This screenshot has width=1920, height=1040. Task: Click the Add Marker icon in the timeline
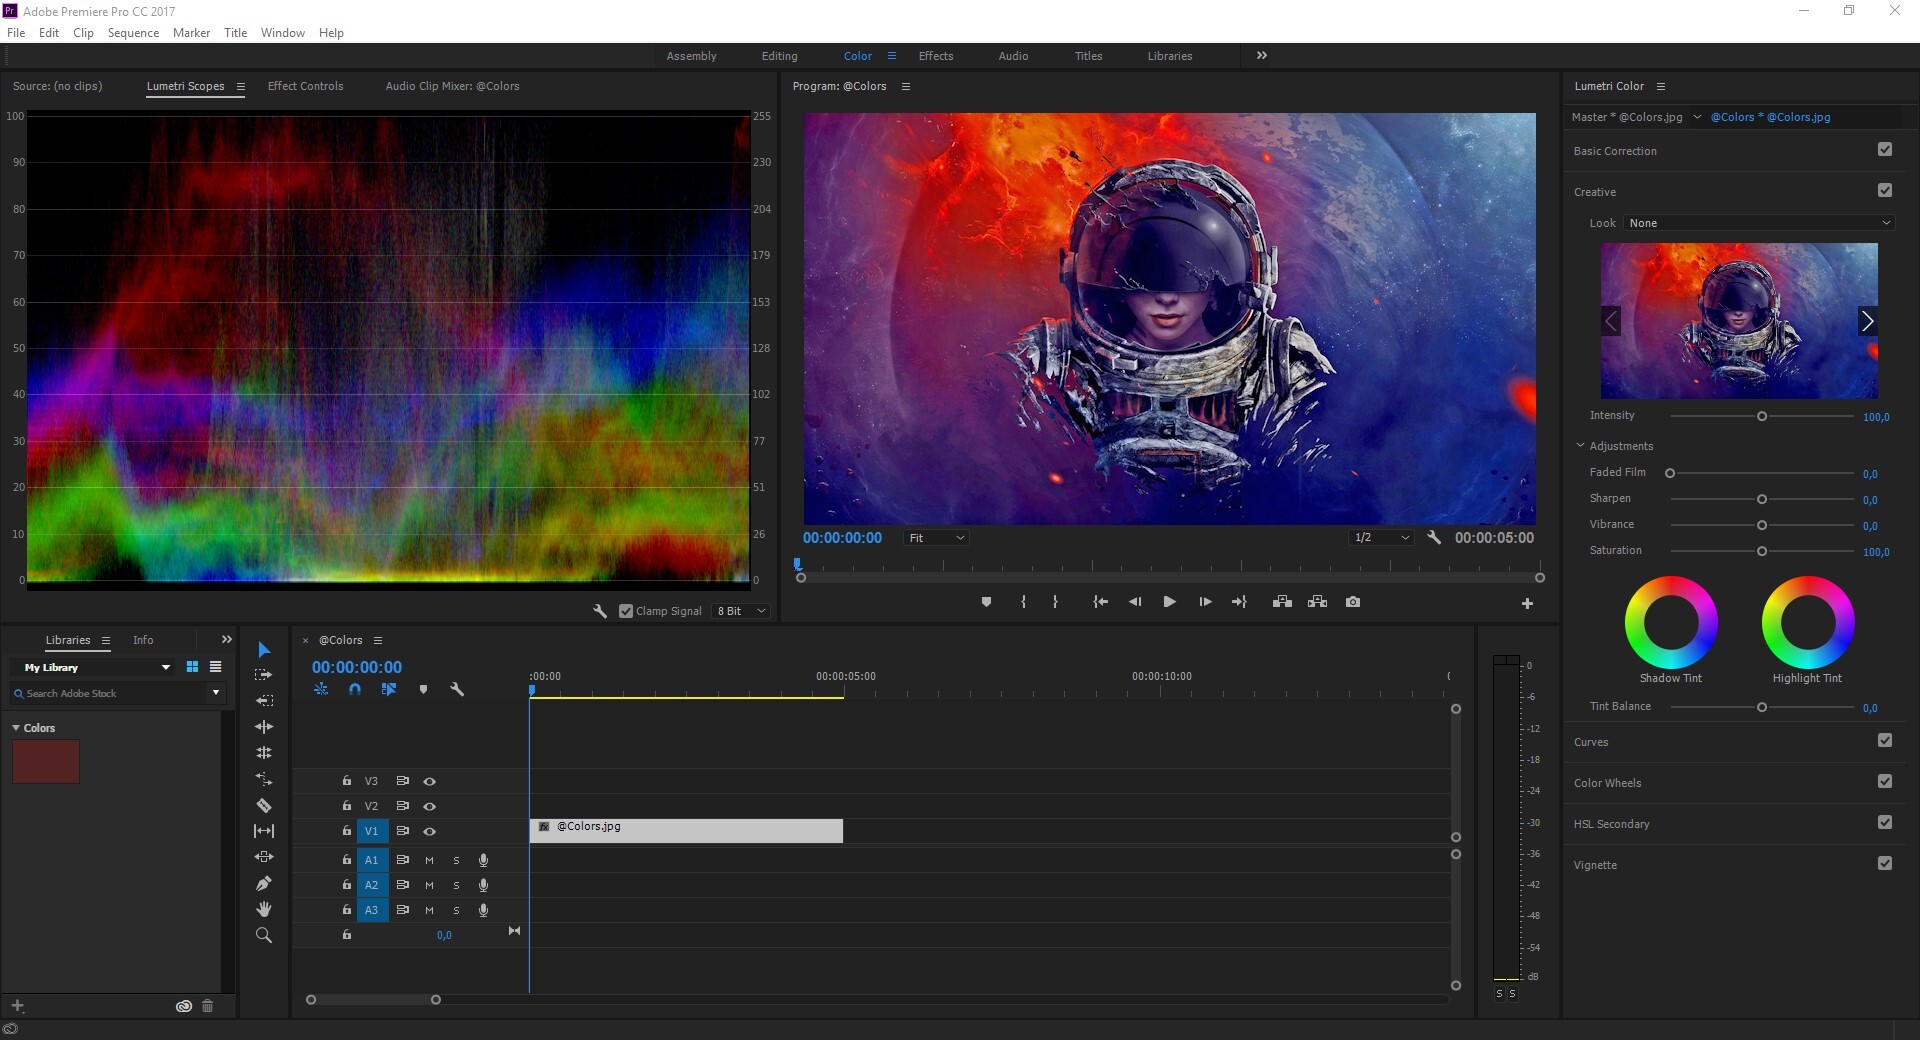coord(423,689)
